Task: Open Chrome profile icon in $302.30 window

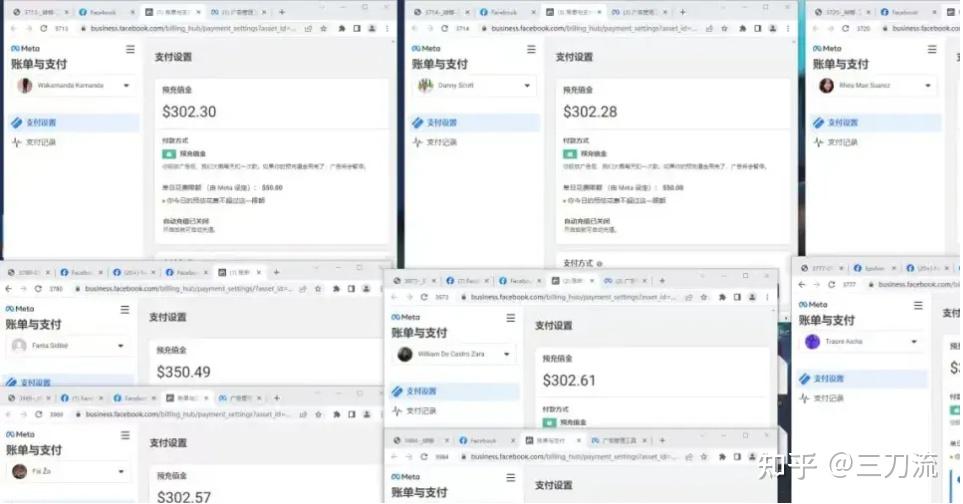Action: (372, 28)
